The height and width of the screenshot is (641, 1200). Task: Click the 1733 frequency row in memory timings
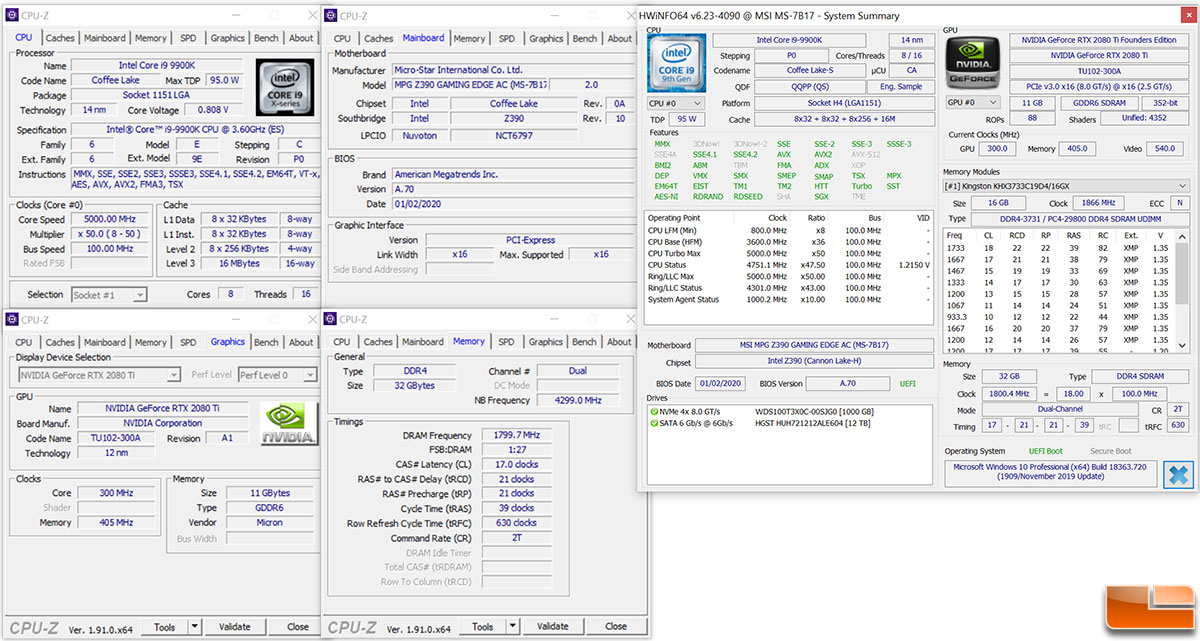point(1059,247)
